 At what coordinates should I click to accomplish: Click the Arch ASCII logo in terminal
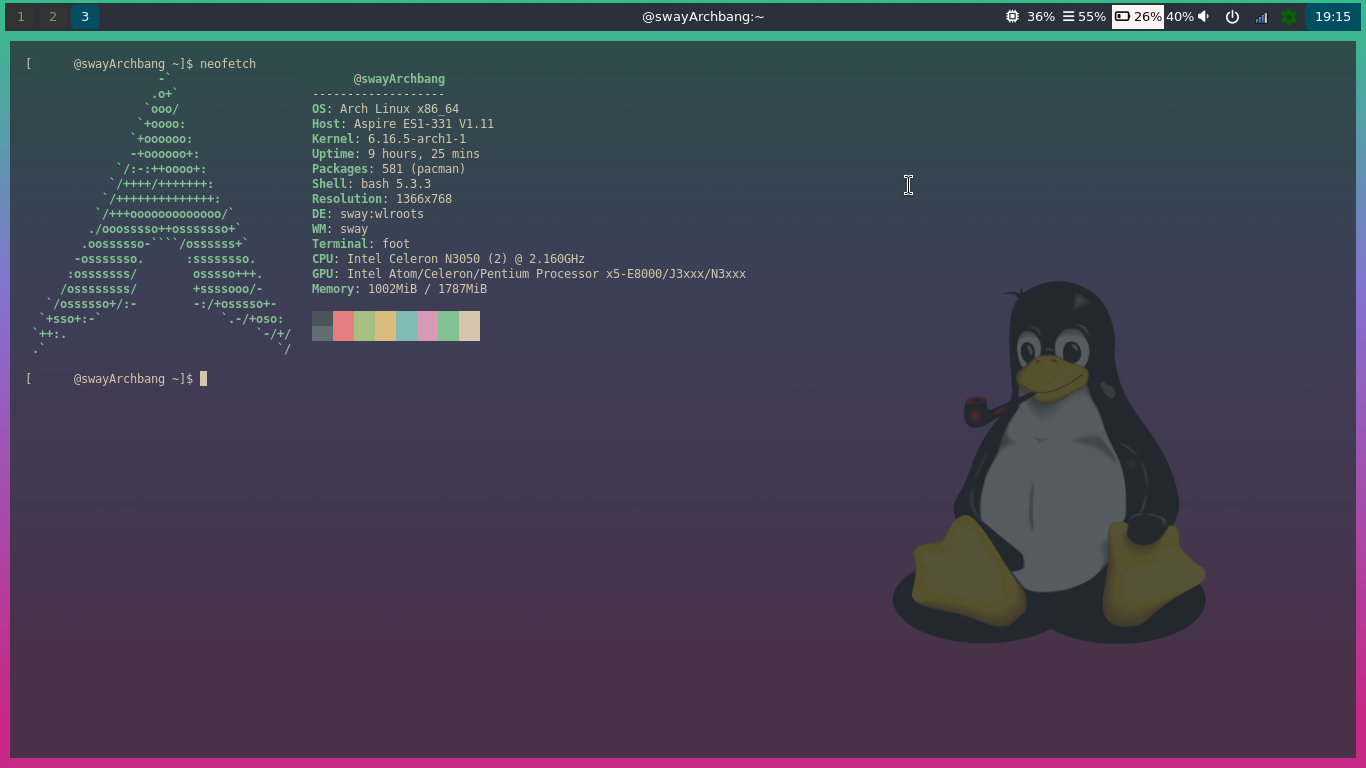(160, 213)
